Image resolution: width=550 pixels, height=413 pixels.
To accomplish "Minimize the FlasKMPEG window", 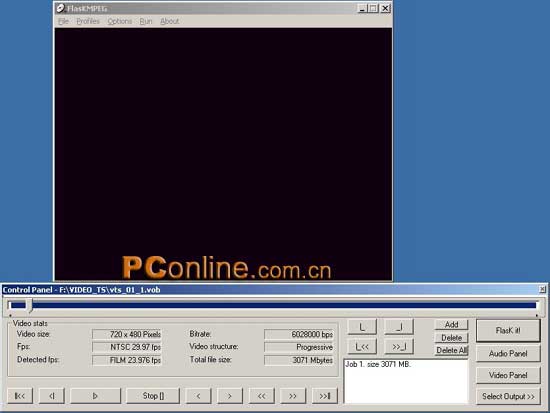I will coord(362,8).
